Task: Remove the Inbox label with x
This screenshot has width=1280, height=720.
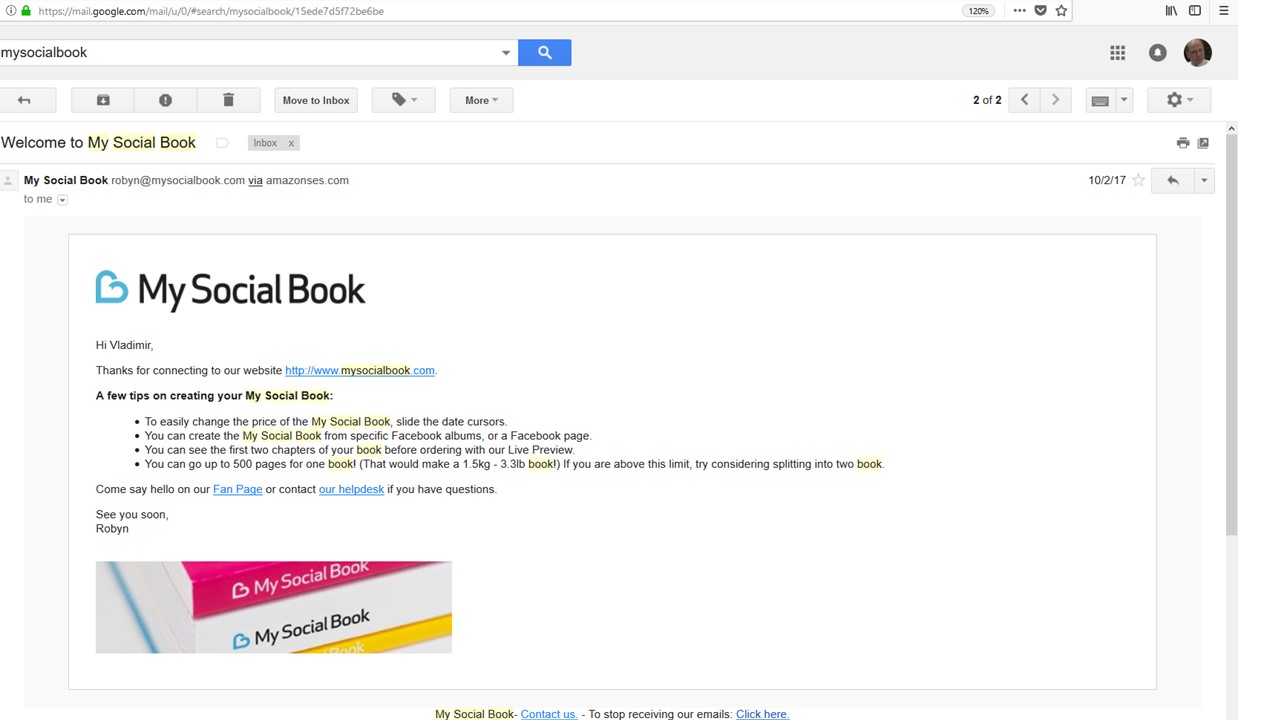Action: (291, 143)
